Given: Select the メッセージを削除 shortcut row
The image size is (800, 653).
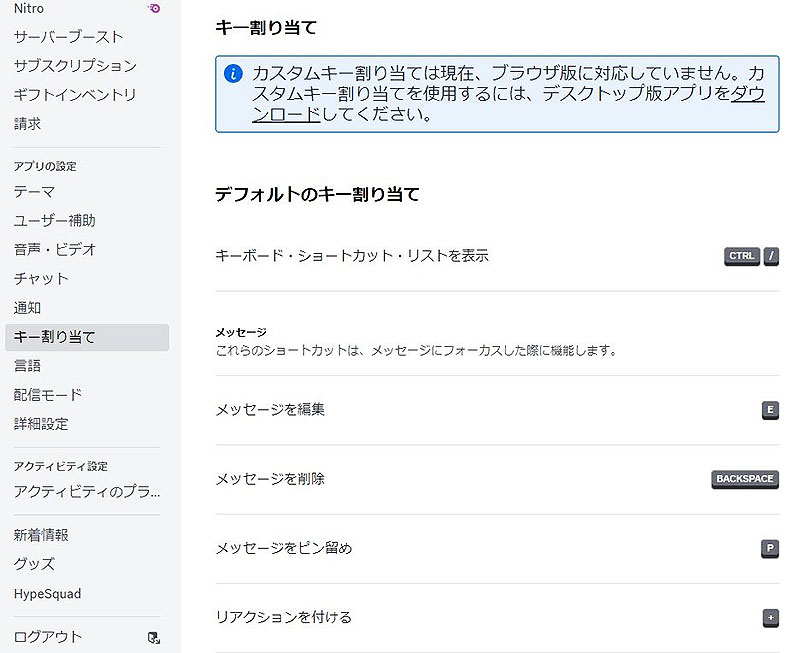Looking at the screenshot, I should click(x=270, y=479).
